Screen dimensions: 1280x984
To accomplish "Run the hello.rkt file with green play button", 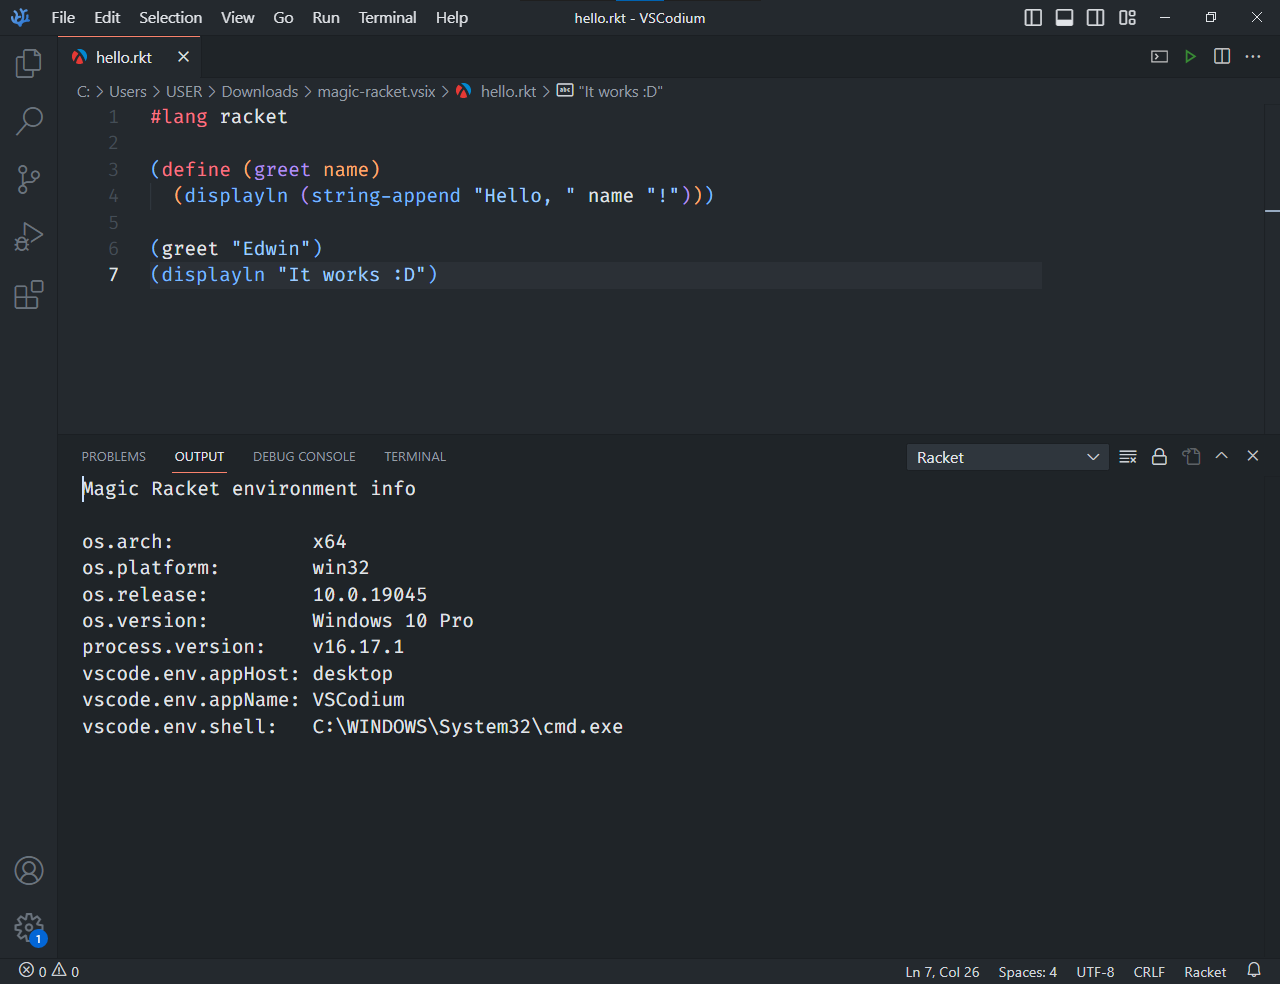I will (1190, 57).
